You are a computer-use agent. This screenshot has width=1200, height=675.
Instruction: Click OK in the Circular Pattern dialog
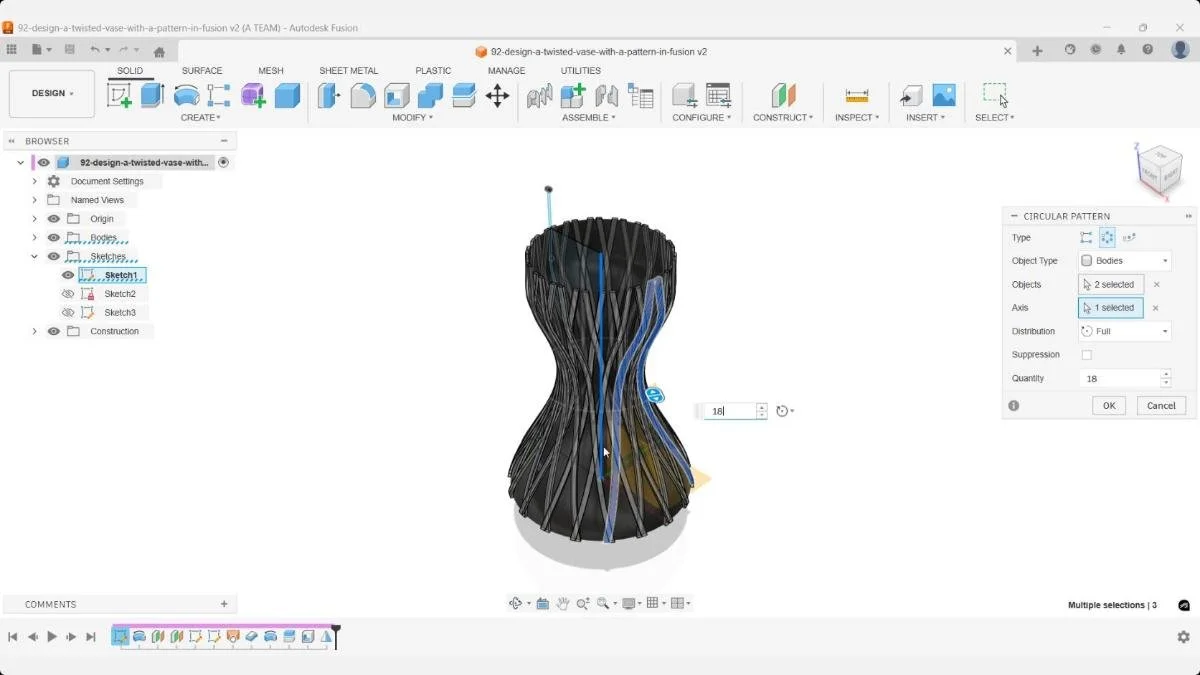coord(1108,405)
